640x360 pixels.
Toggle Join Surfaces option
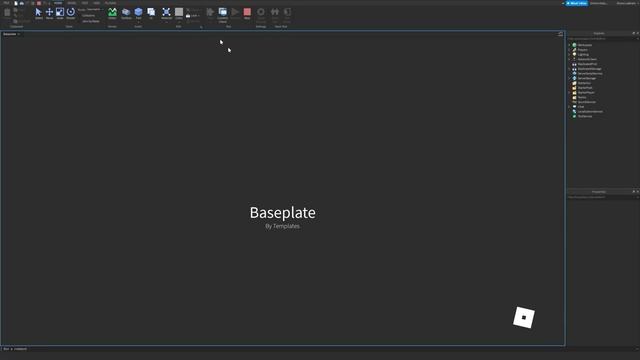(x=90, y=21)
